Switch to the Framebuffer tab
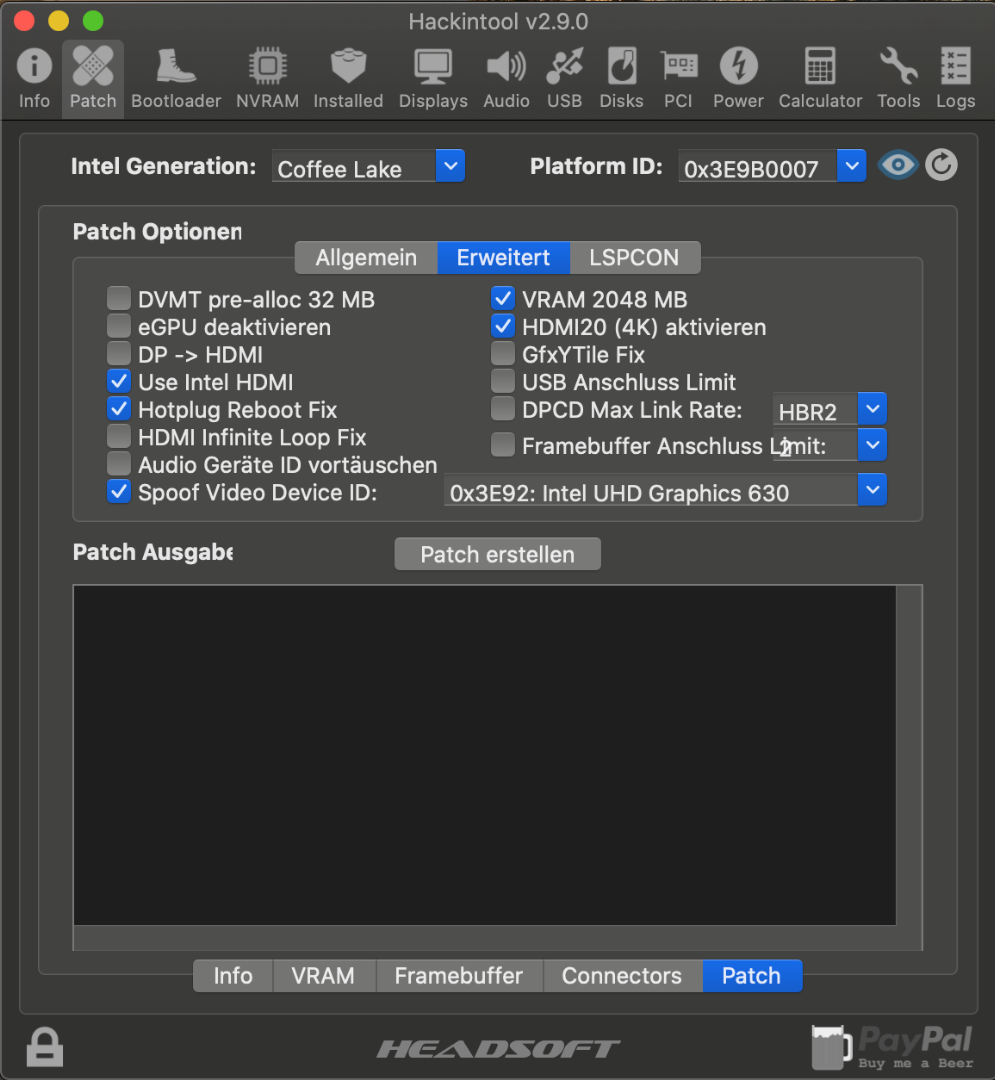Screen dimensions: 995x1080 point(459,975)
